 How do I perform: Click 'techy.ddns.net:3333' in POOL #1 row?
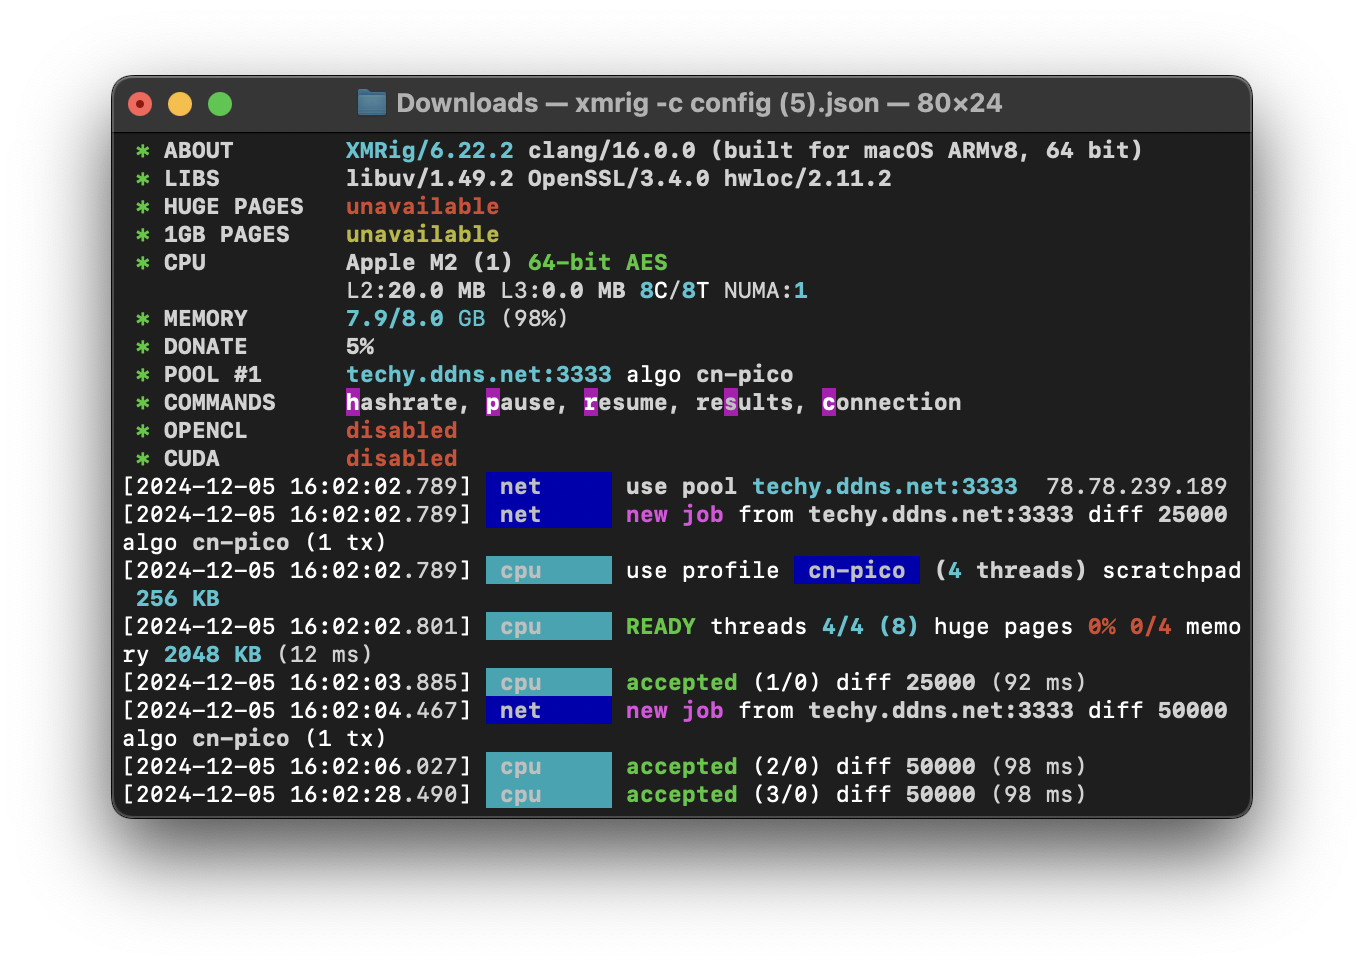(479, 374)
